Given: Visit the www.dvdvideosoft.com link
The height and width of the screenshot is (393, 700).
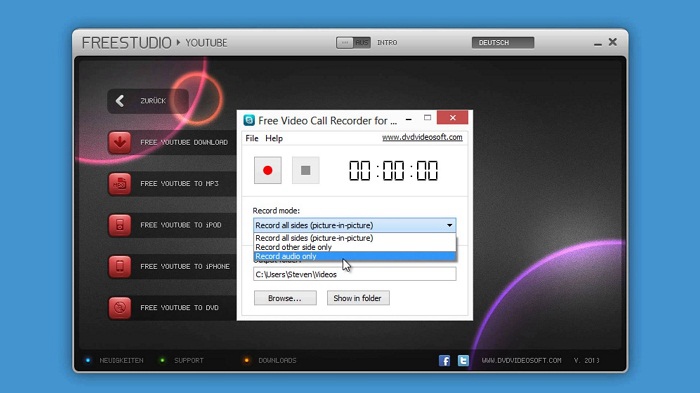Looking at the screenshot, I should tap(422, 137).
